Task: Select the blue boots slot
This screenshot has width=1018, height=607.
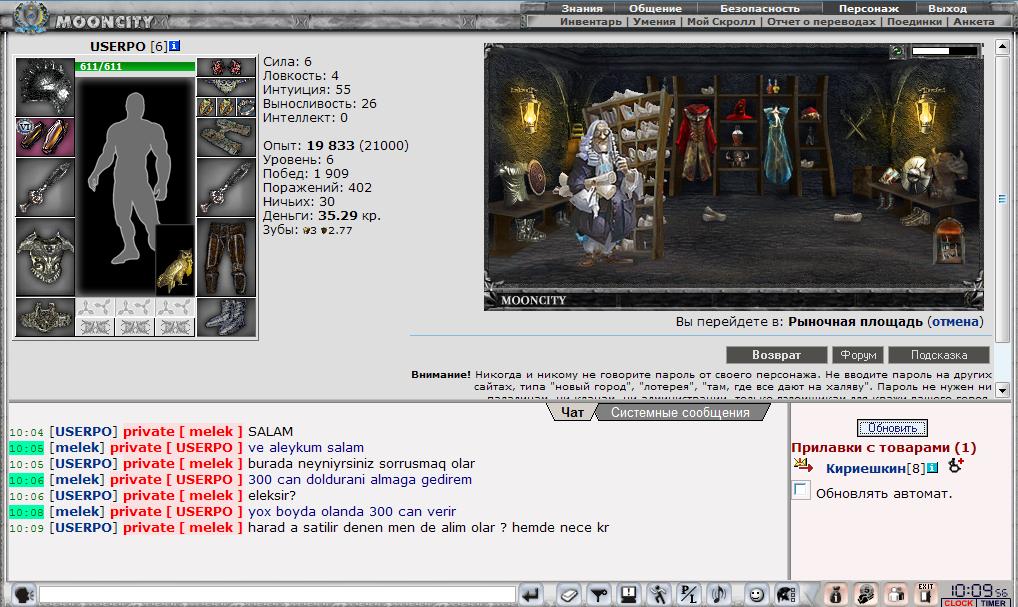Action: (x=226, y=317)
